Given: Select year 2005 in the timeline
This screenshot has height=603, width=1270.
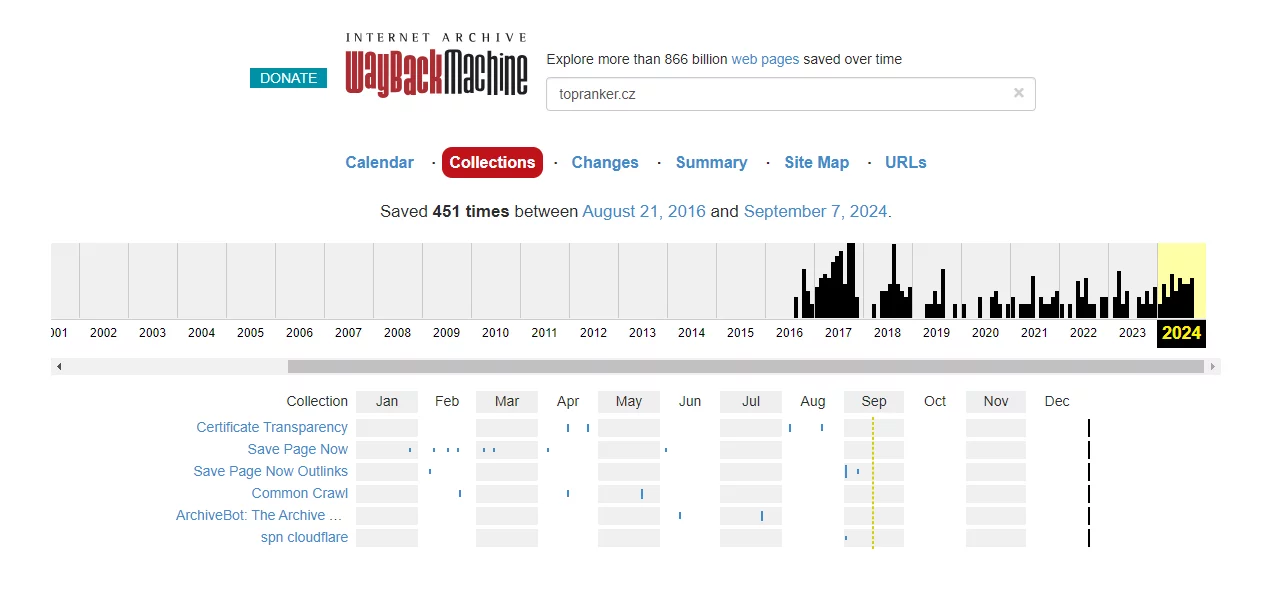Looking at the screenshot, I should pos(250,333).
